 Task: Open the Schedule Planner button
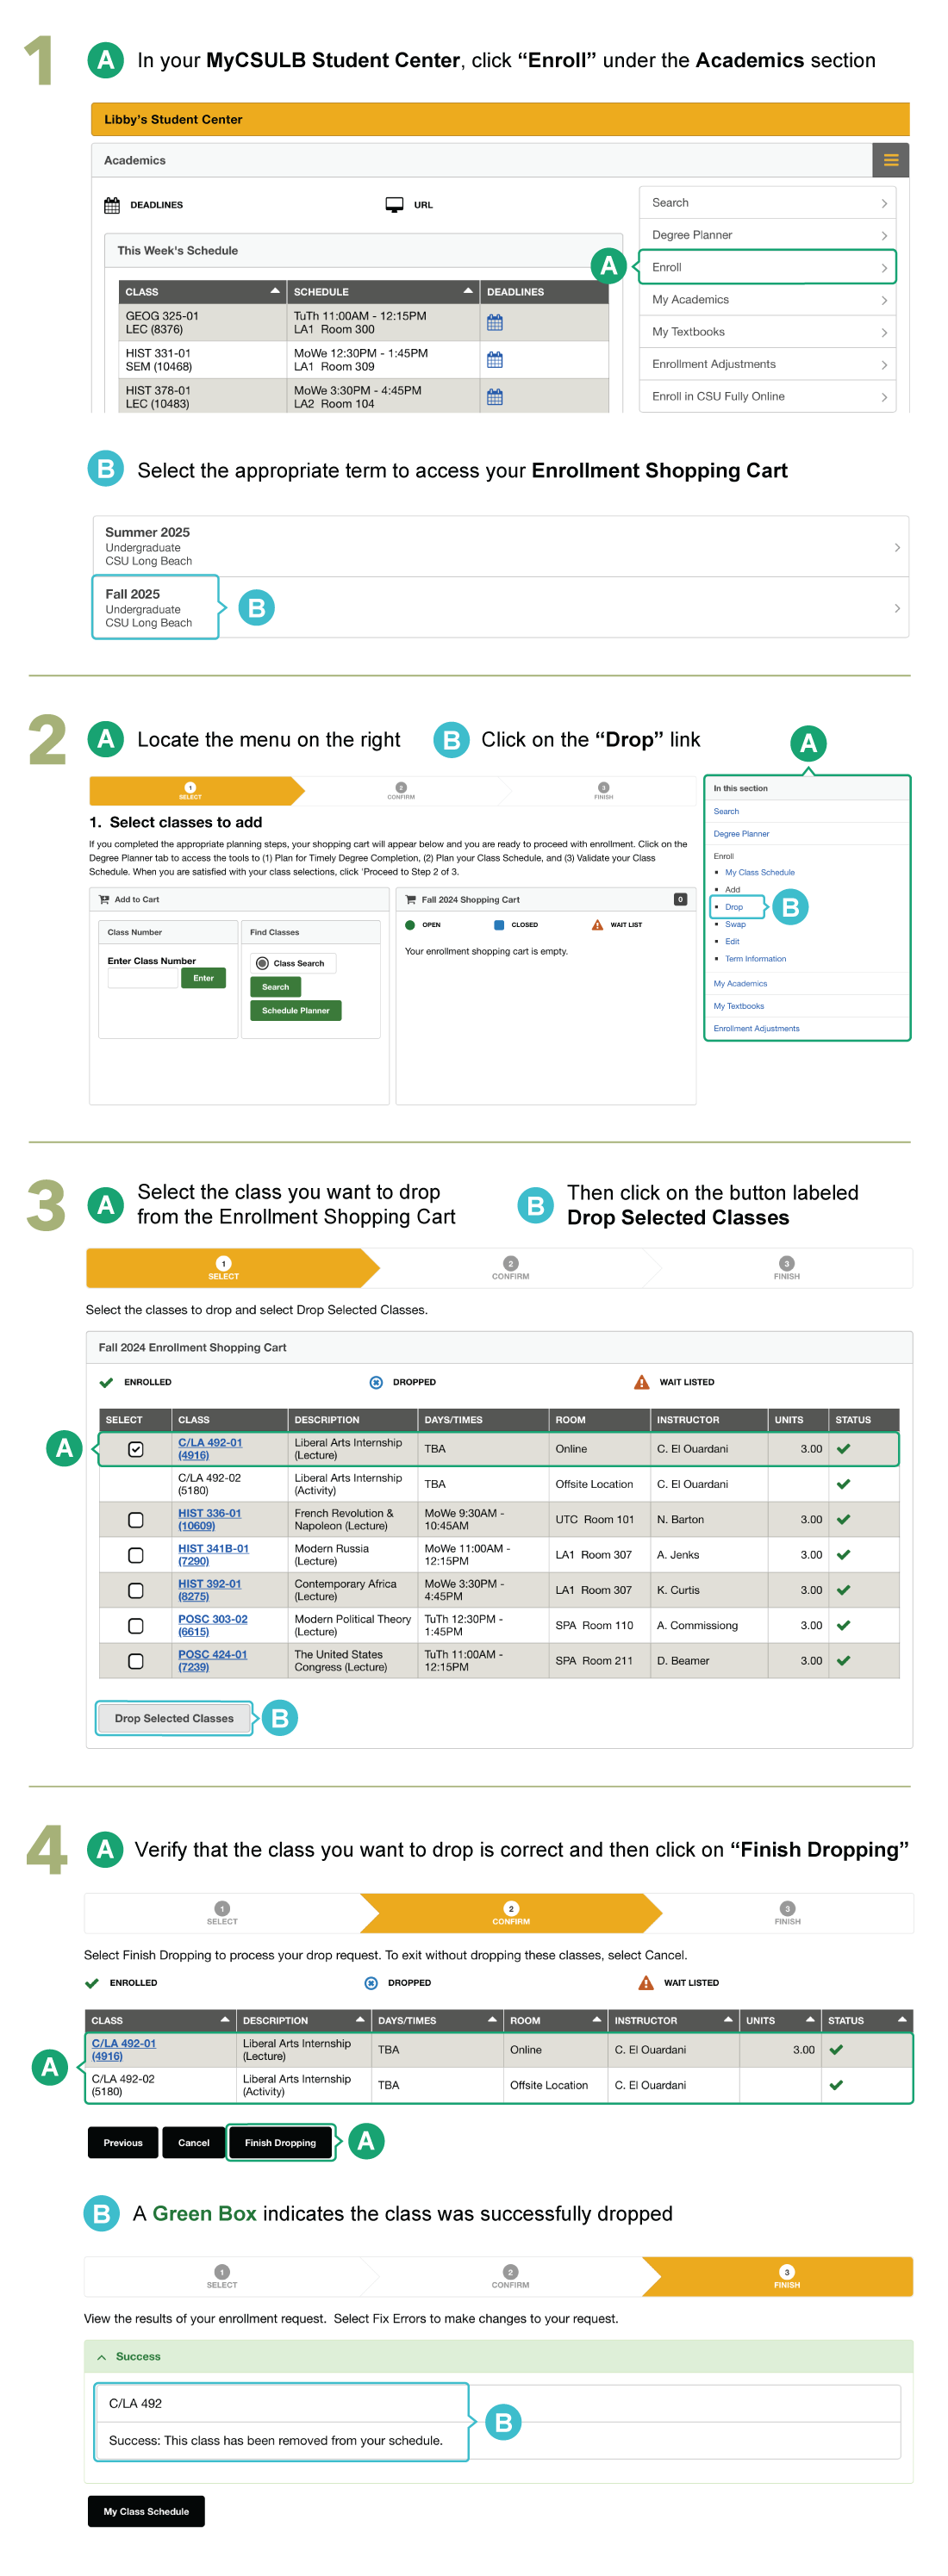295,1010
